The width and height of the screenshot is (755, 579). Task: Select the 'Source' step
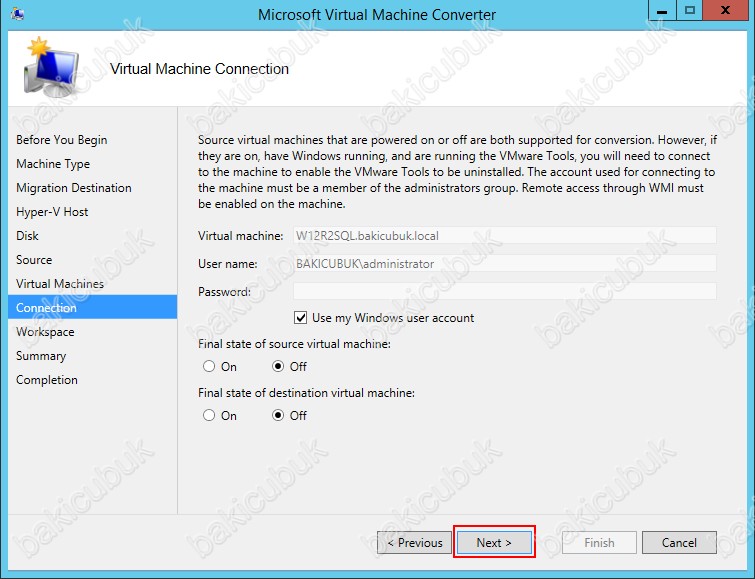click(34, 260)
